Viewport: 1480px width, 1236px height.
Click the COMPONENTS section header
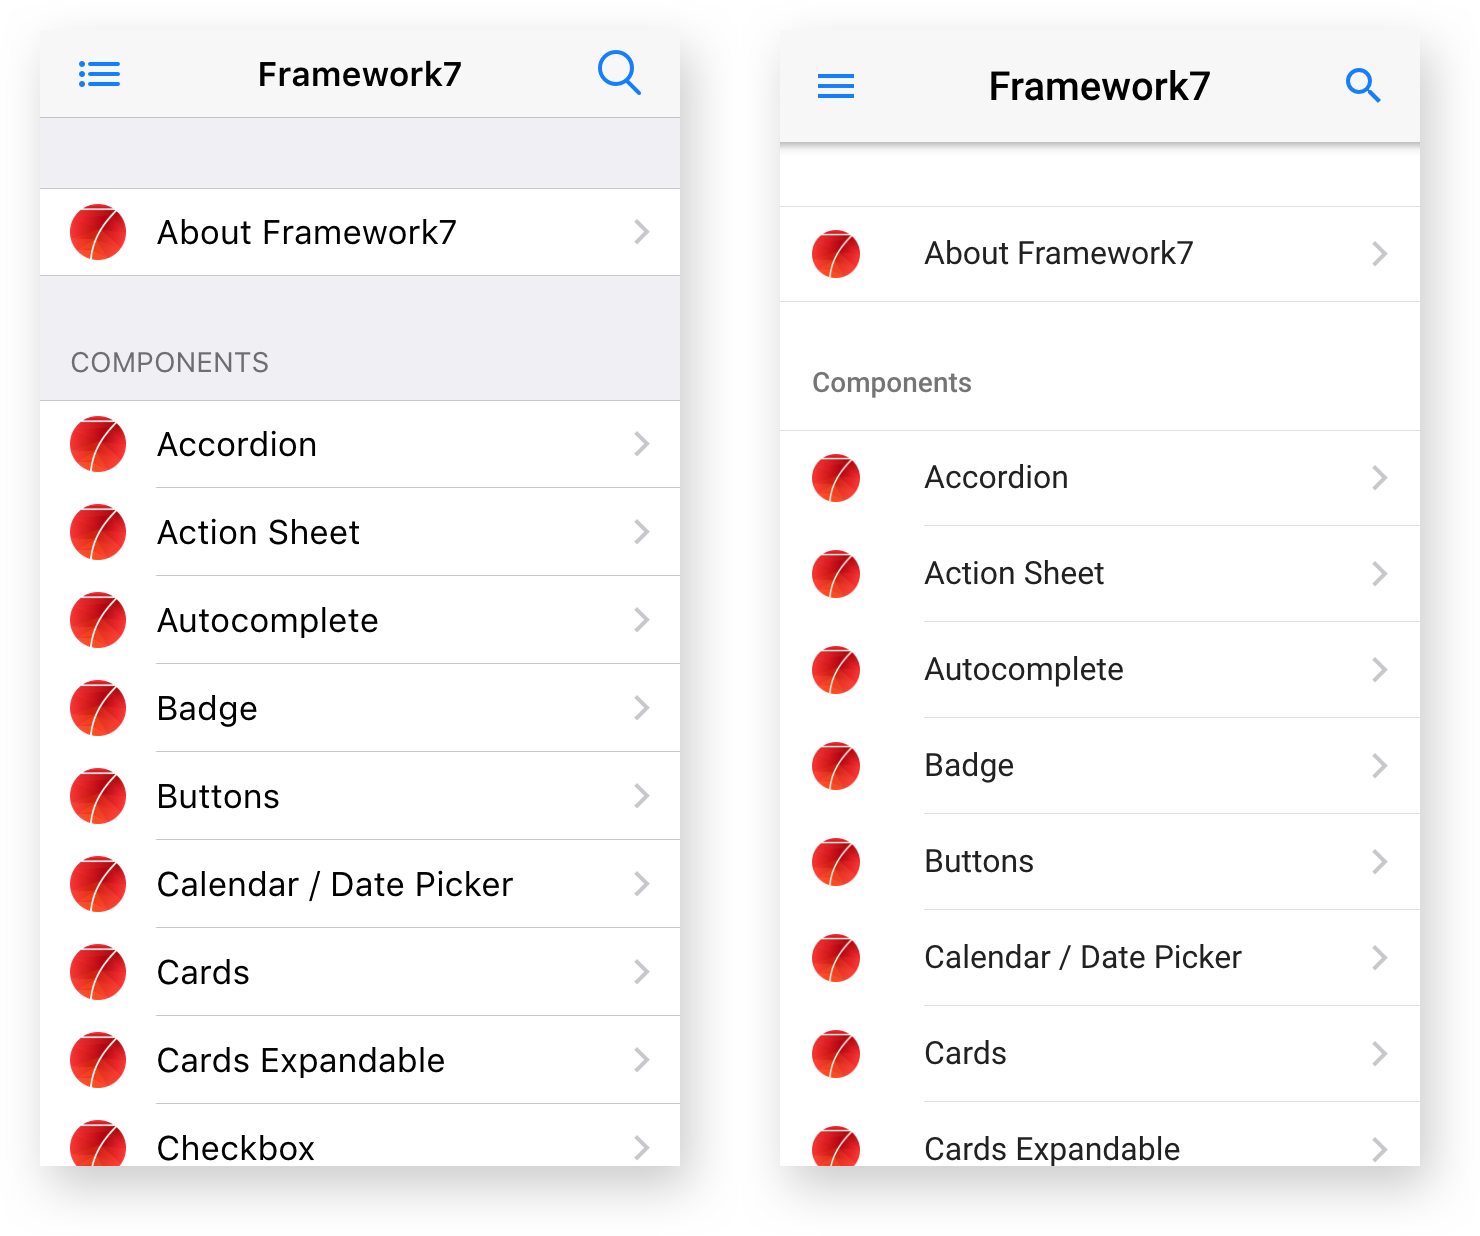(x=169, y=362)
